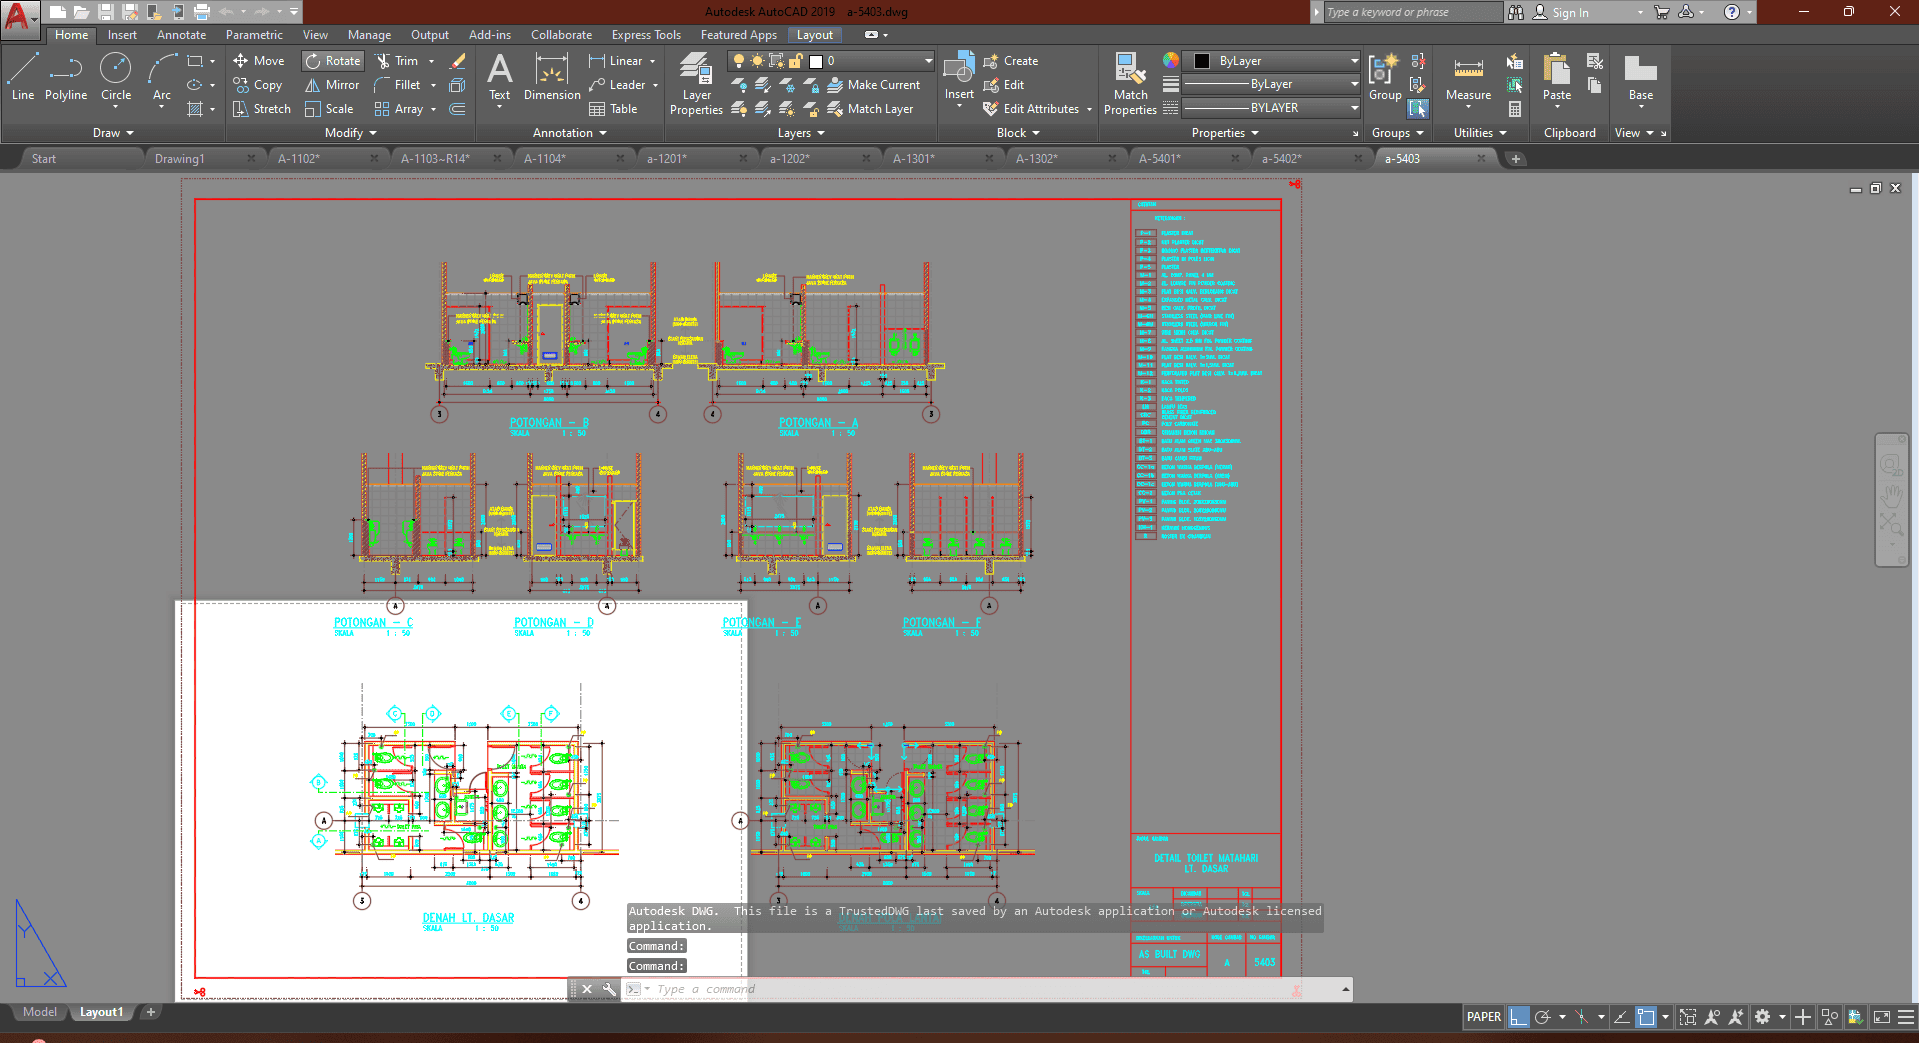Choose the Mirror modify tool

(332, 85)
